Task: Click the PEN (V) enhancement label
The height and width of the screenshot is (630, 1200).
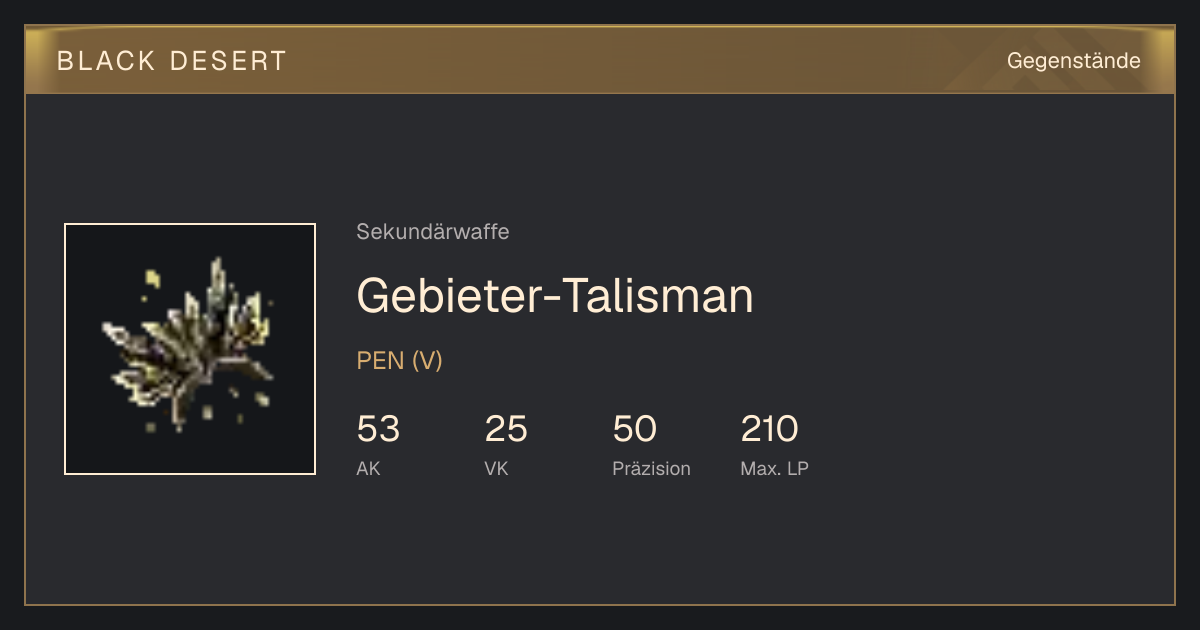Action: pyautogui.click(x=399, y=361)
